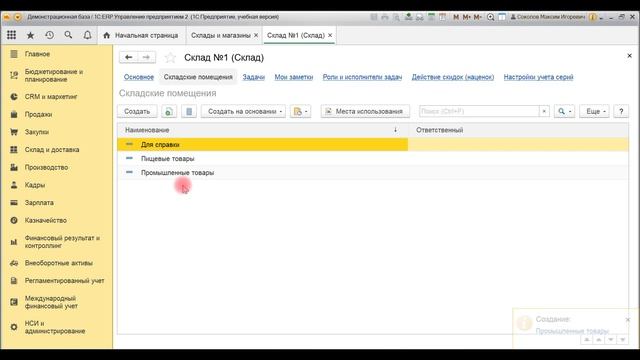Open the Мои заметки link

pos(293,77)
